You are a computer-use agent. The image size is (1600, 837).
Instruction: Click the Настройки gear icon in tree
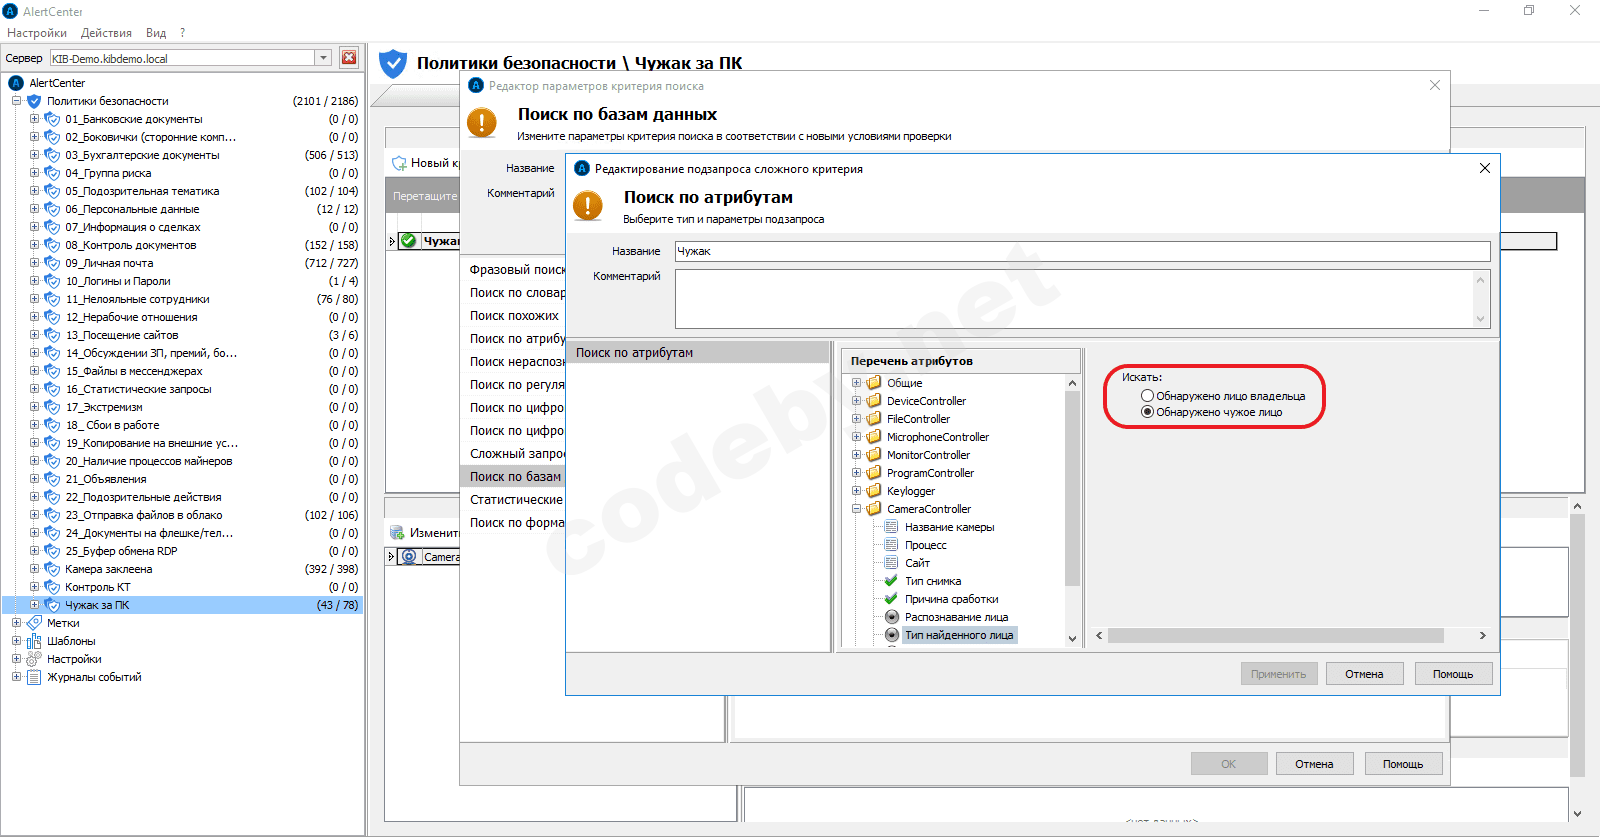(34, 659)
